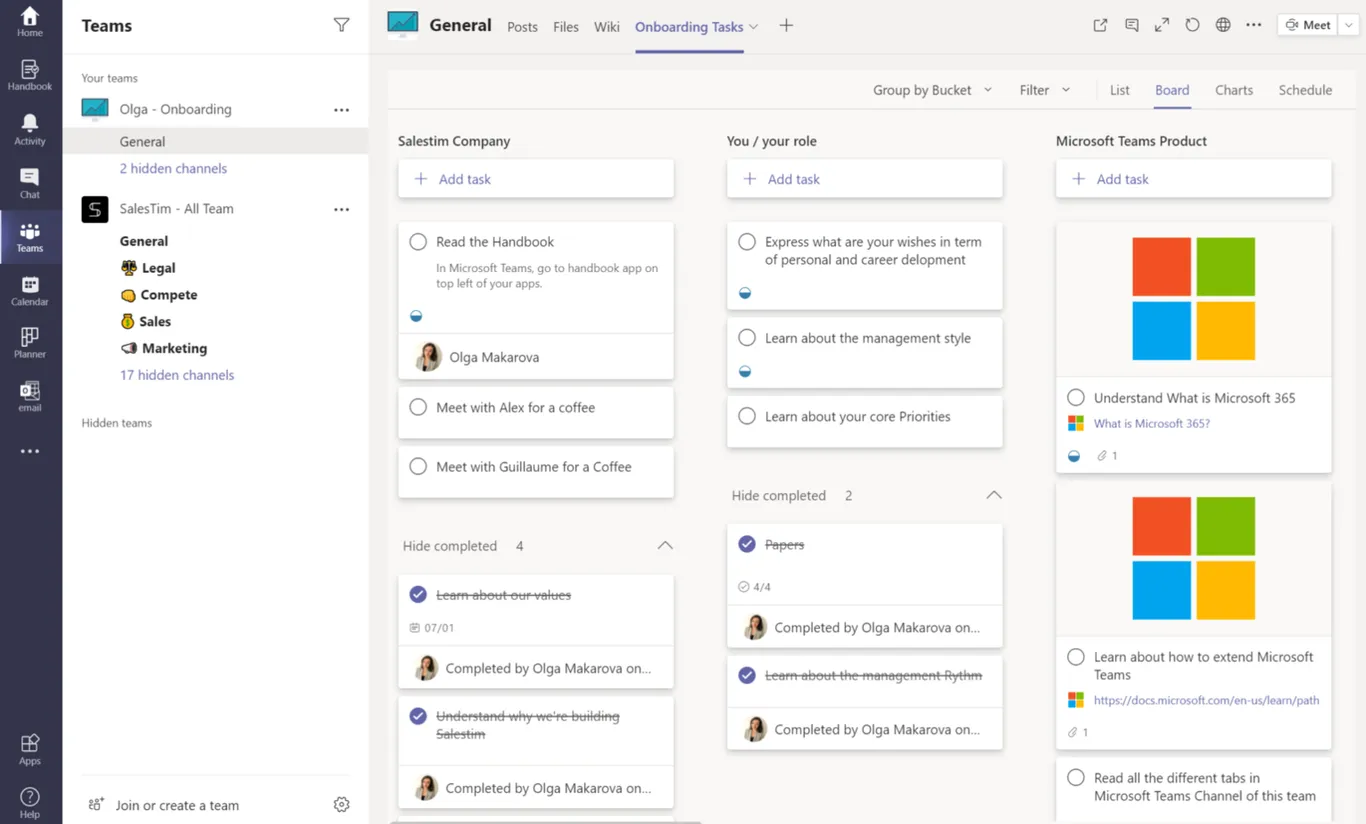Mark Meet with Alex for a coffee complete
The width and height of the screenshot is (1366, 824).
(418, 407)
